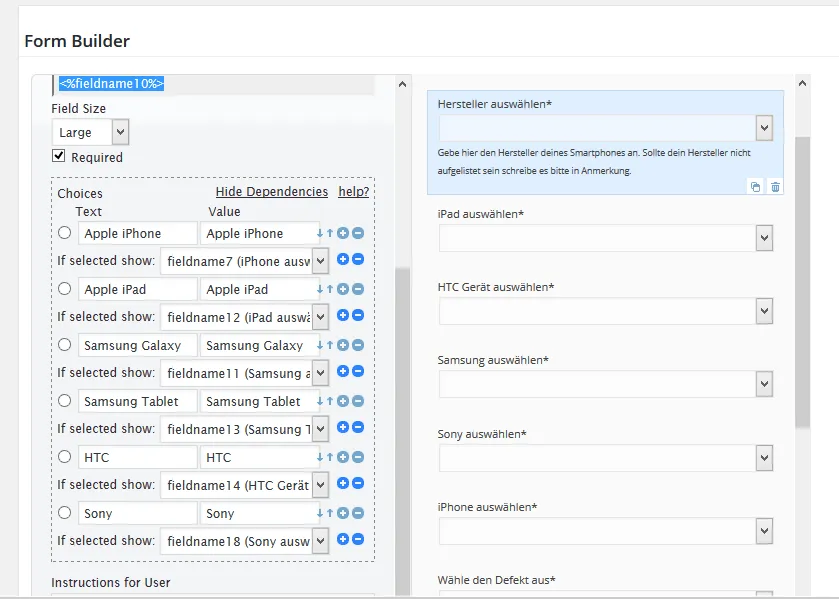Delete the Hersteller auswählen field
The image size is (839, 599).
[775, 187]
